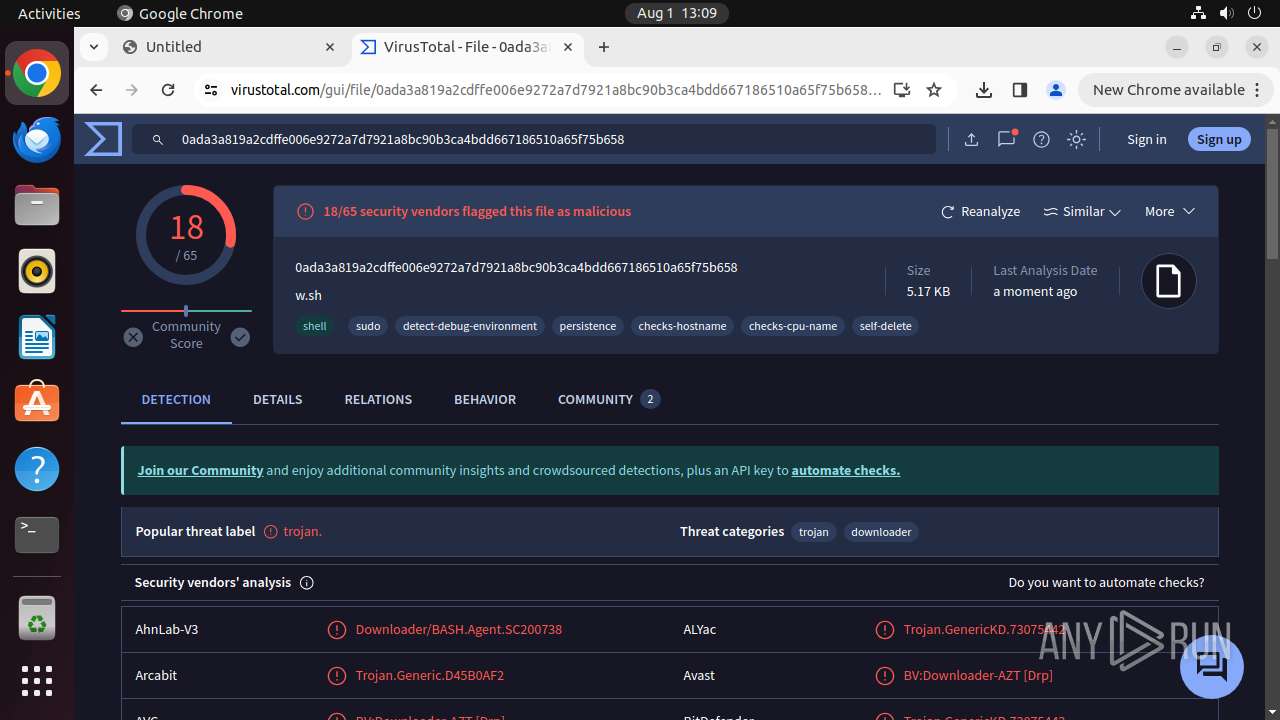Open the notifications comment icon
1280x720 pixels.
(1007, 139)
